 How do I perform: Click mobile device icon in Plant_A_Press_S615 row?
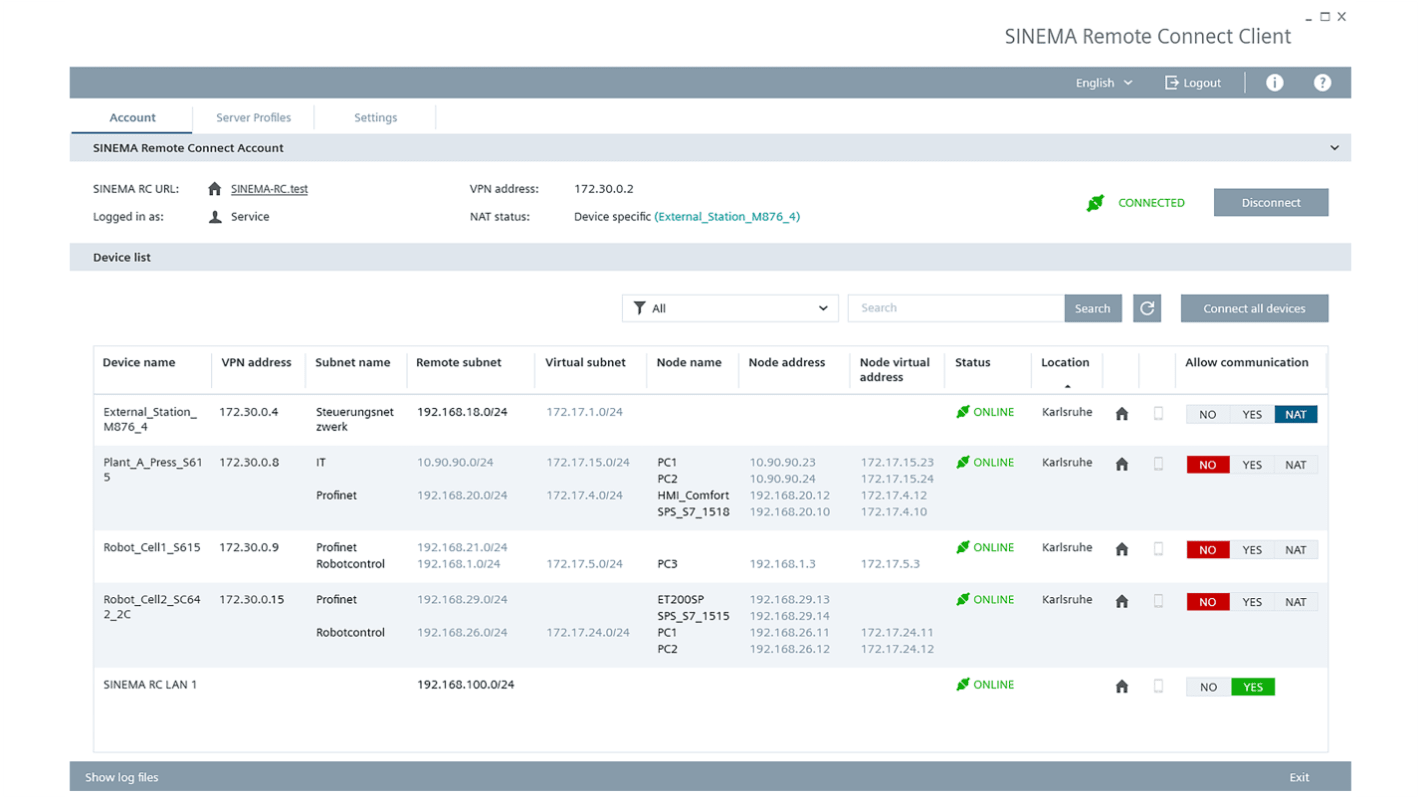click(1158, 463)
